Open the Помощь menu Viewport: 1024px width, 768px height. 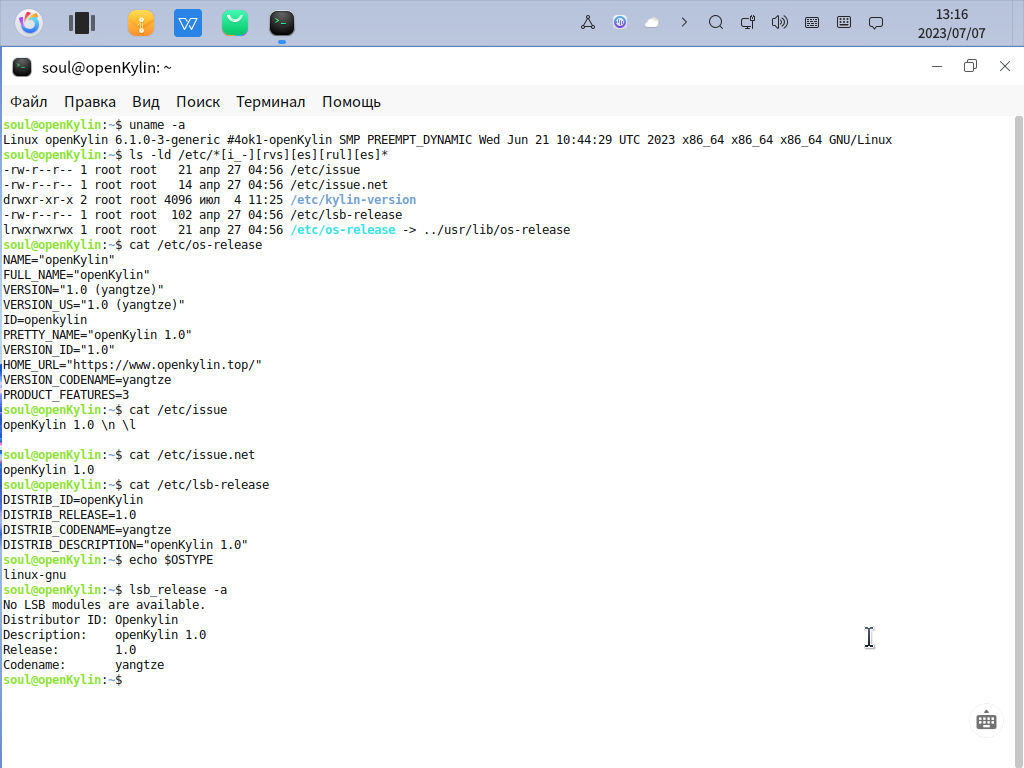tap(351, 102)
